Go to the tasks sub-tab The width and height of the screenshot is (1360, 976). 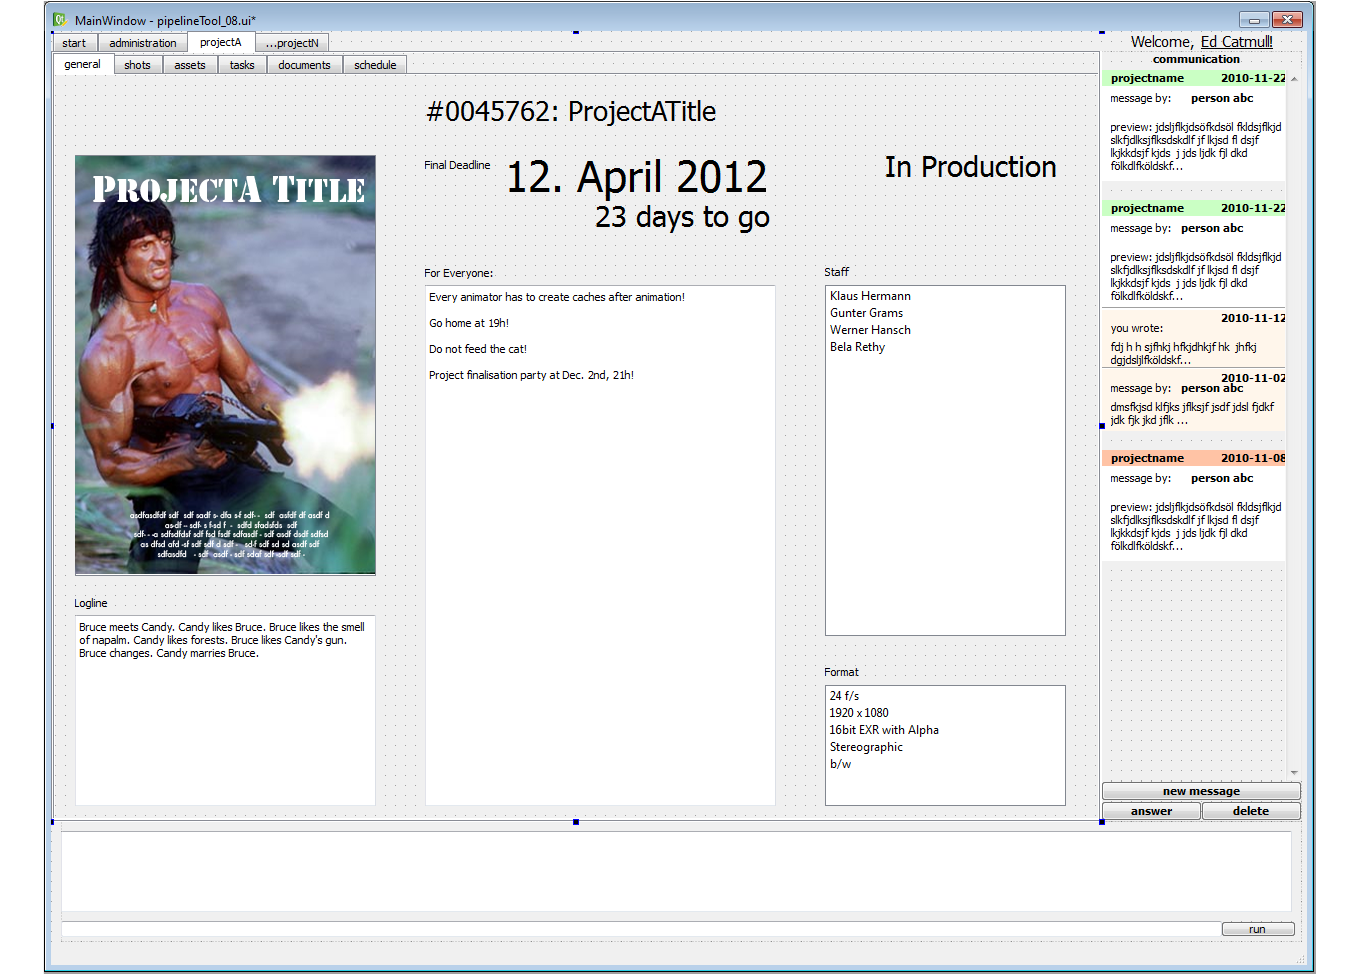(x=242, y=65)
